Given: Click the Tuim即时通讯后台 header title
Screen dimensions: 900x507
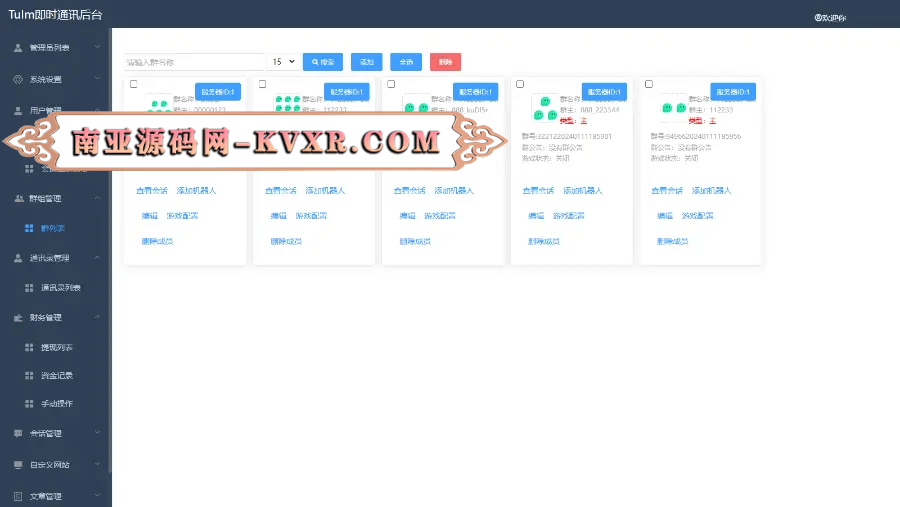Looking at the screenshot, I should 55,15.
